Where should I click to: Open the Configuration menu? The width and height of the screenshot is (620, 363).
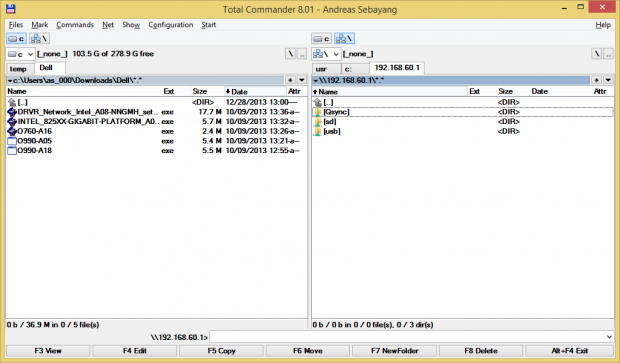point(170,25)
